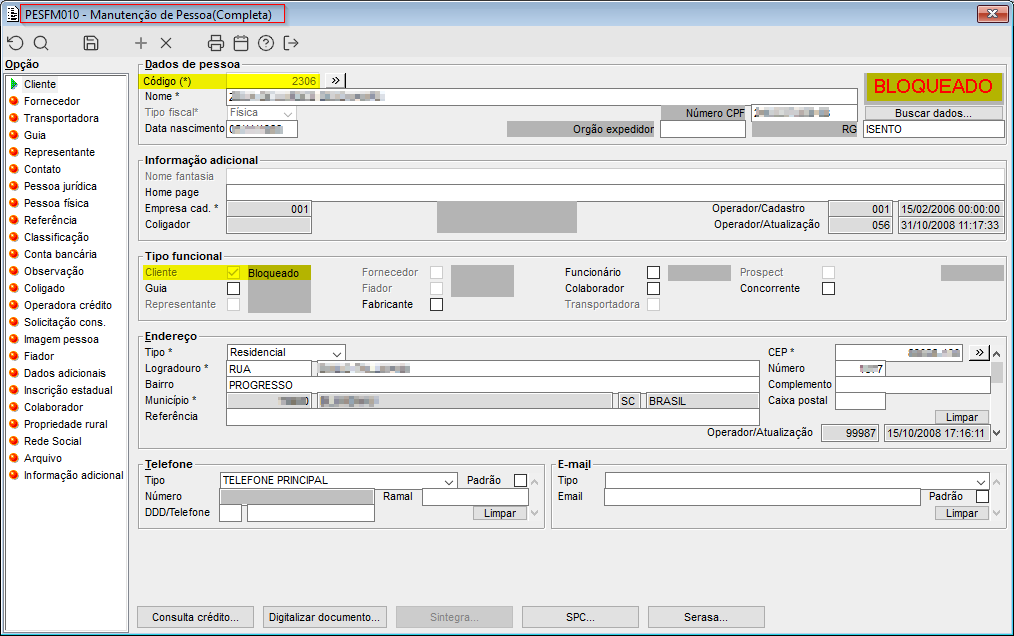
Task: Open the calendar toolbar icon
Action: 241,43
